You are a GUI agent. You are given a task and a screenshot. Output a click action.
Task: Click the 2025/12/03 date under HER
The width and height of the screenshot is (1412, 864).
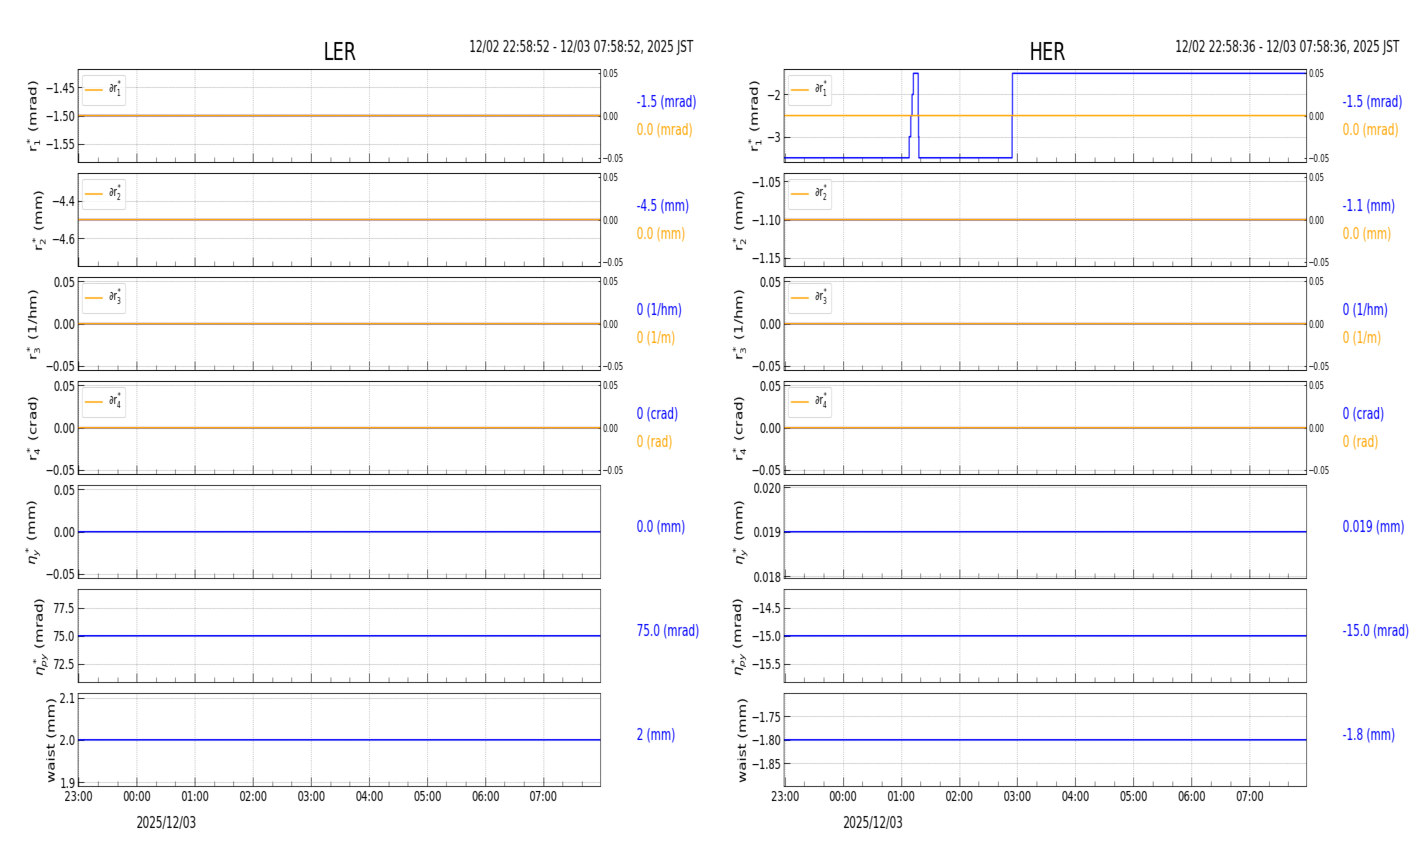tap(872, 823)
